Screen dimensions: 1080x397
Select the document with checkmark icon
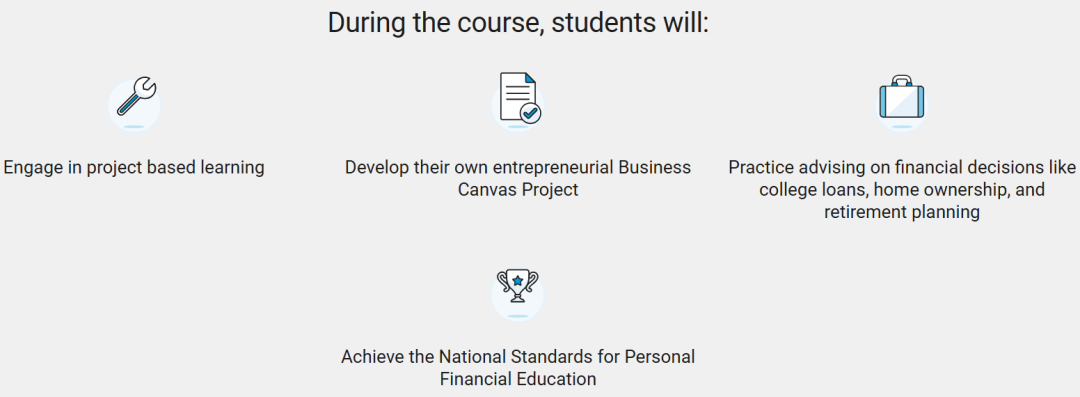[x=519, y=98]
